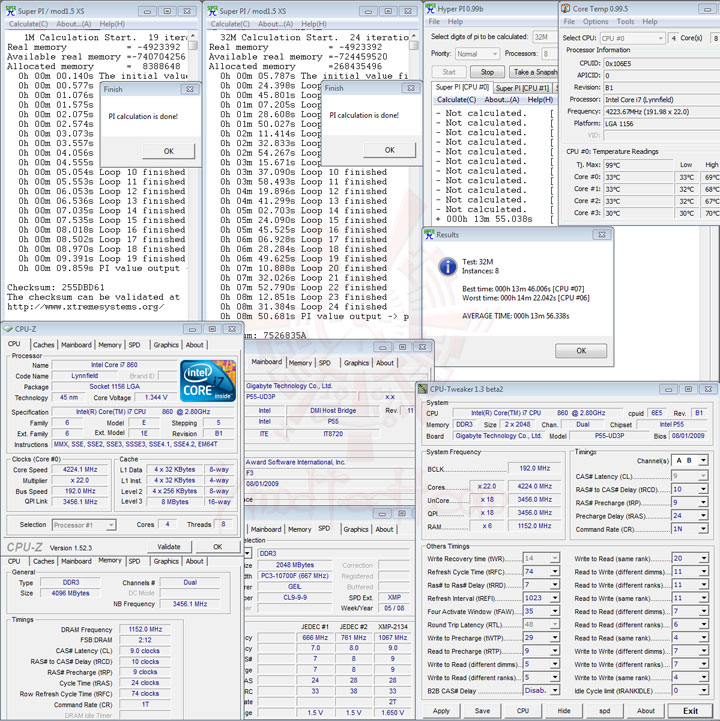
Task: Click the Exit button in CPU-Tweaker
Action: (x=690, y=710)
